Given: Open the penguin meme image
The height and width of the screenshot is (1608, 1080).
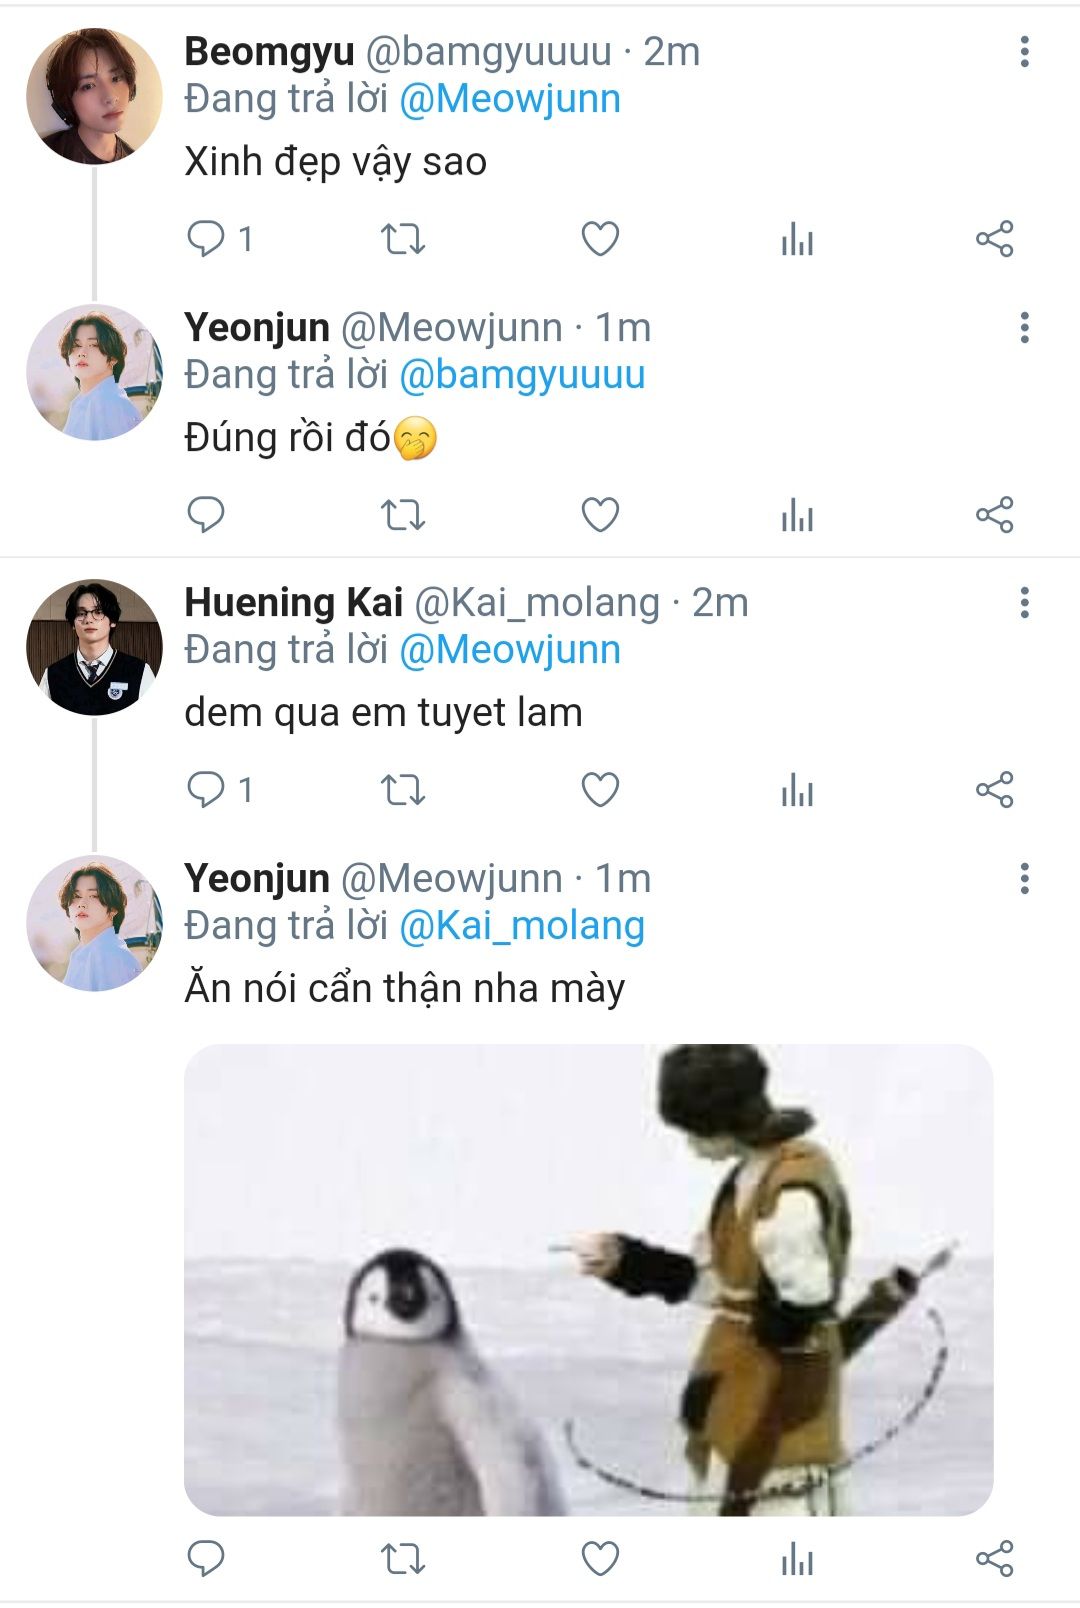Looking at the screenshot, I should 588,1280.
